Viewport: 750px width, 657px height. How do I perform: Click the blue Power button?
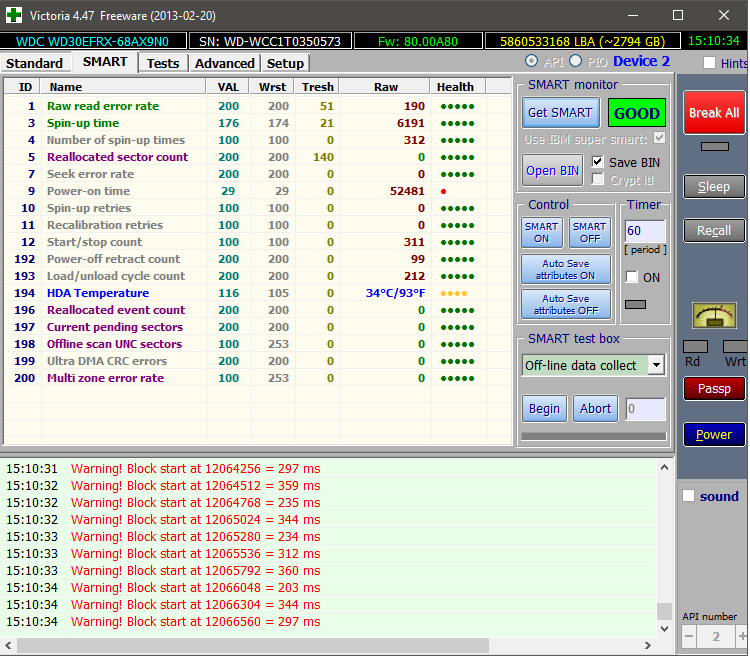point(714,434)
